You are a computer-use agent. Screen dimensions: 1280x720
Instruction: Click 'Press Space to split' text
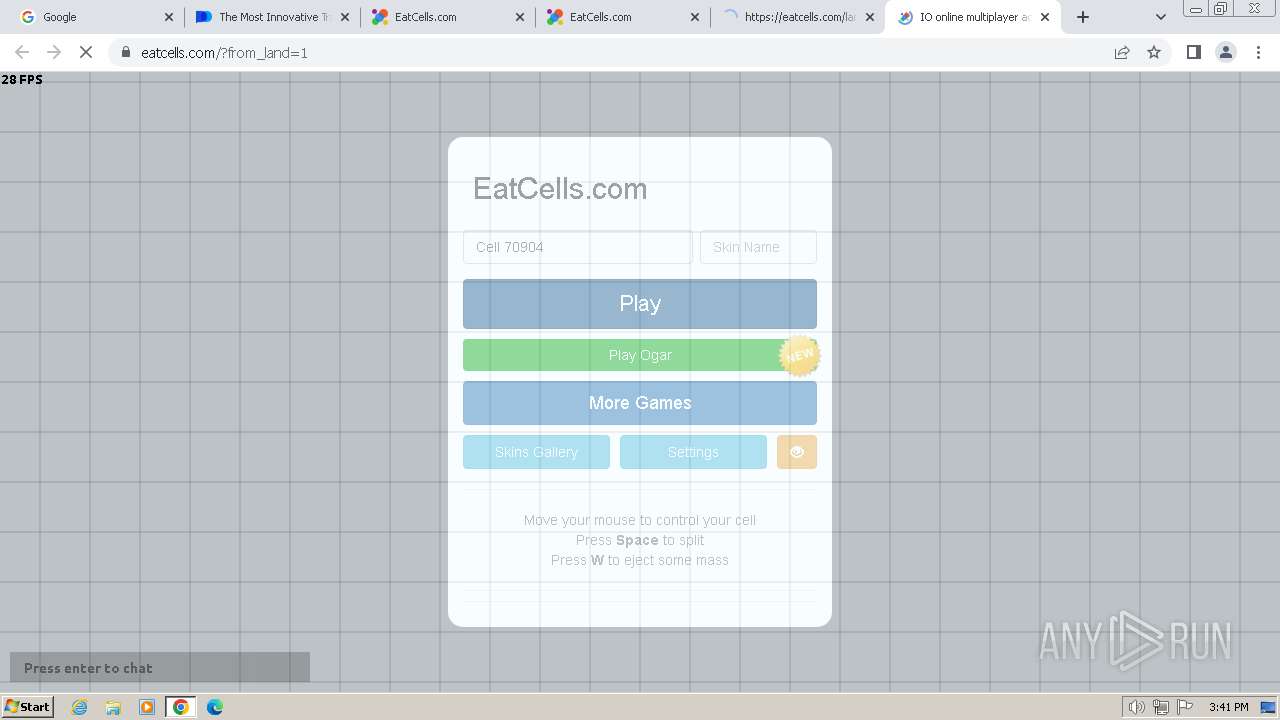click(x=640, y=540)
